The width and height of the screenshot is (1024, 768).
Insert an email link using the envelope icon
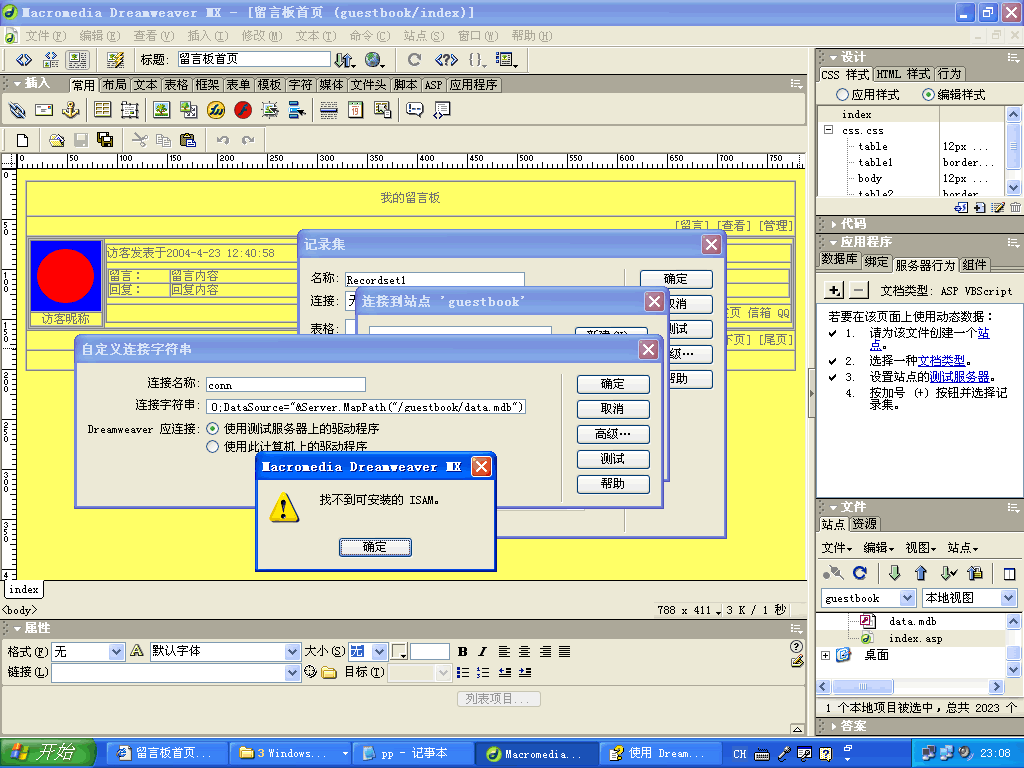44,110
